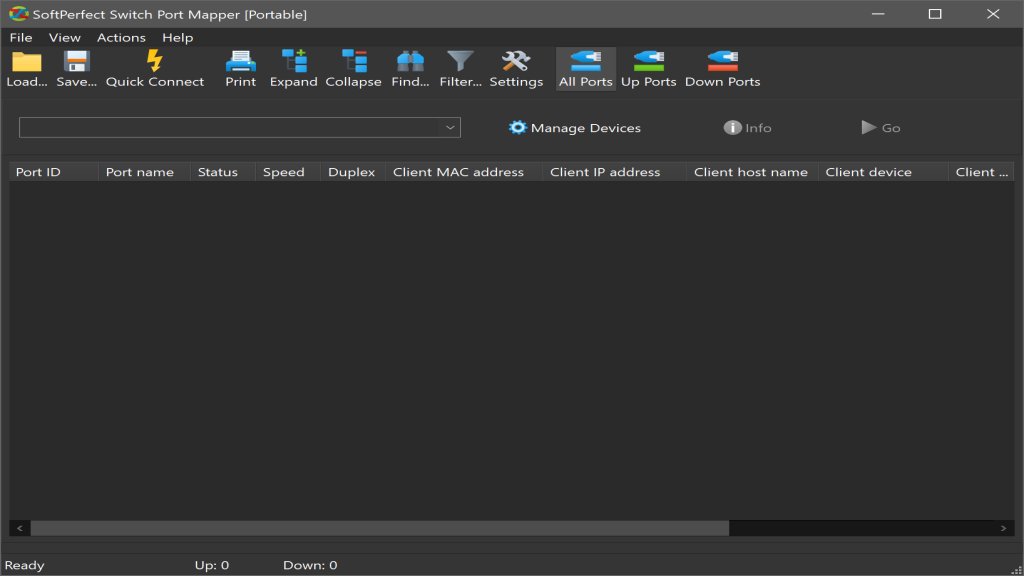1024x576 pixels.
Task: Maximize the Switch Port Mapper window
Action: tap(935, 14)
